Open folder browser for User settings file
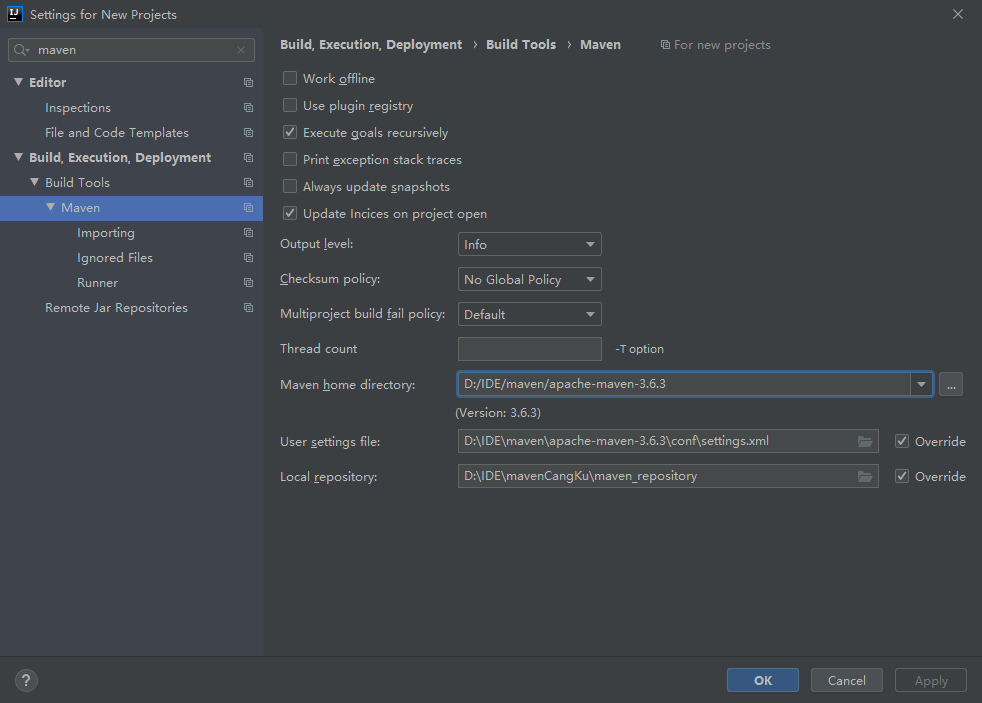 865,441
